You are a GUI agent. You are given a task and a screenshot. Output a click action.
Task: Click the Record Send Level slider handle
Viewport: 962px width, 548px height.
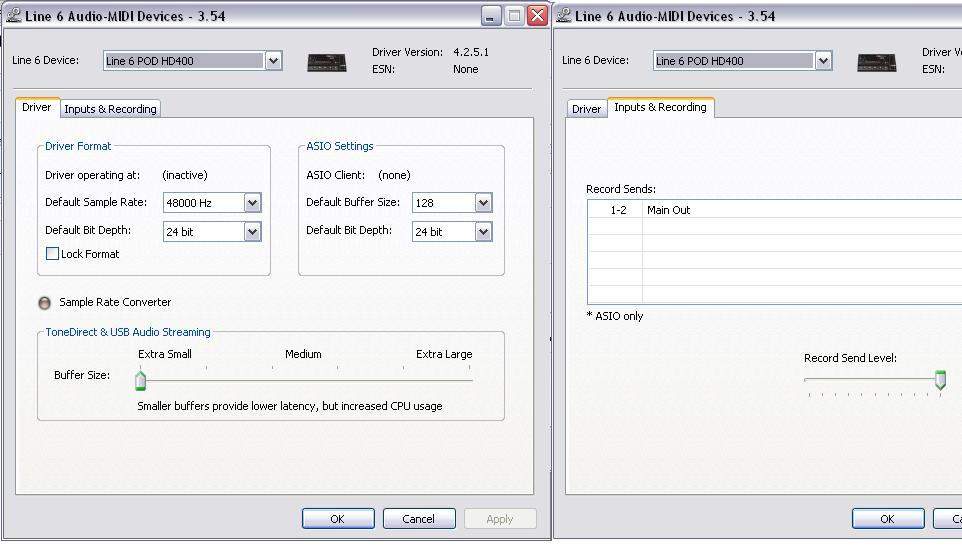[940, 380]
